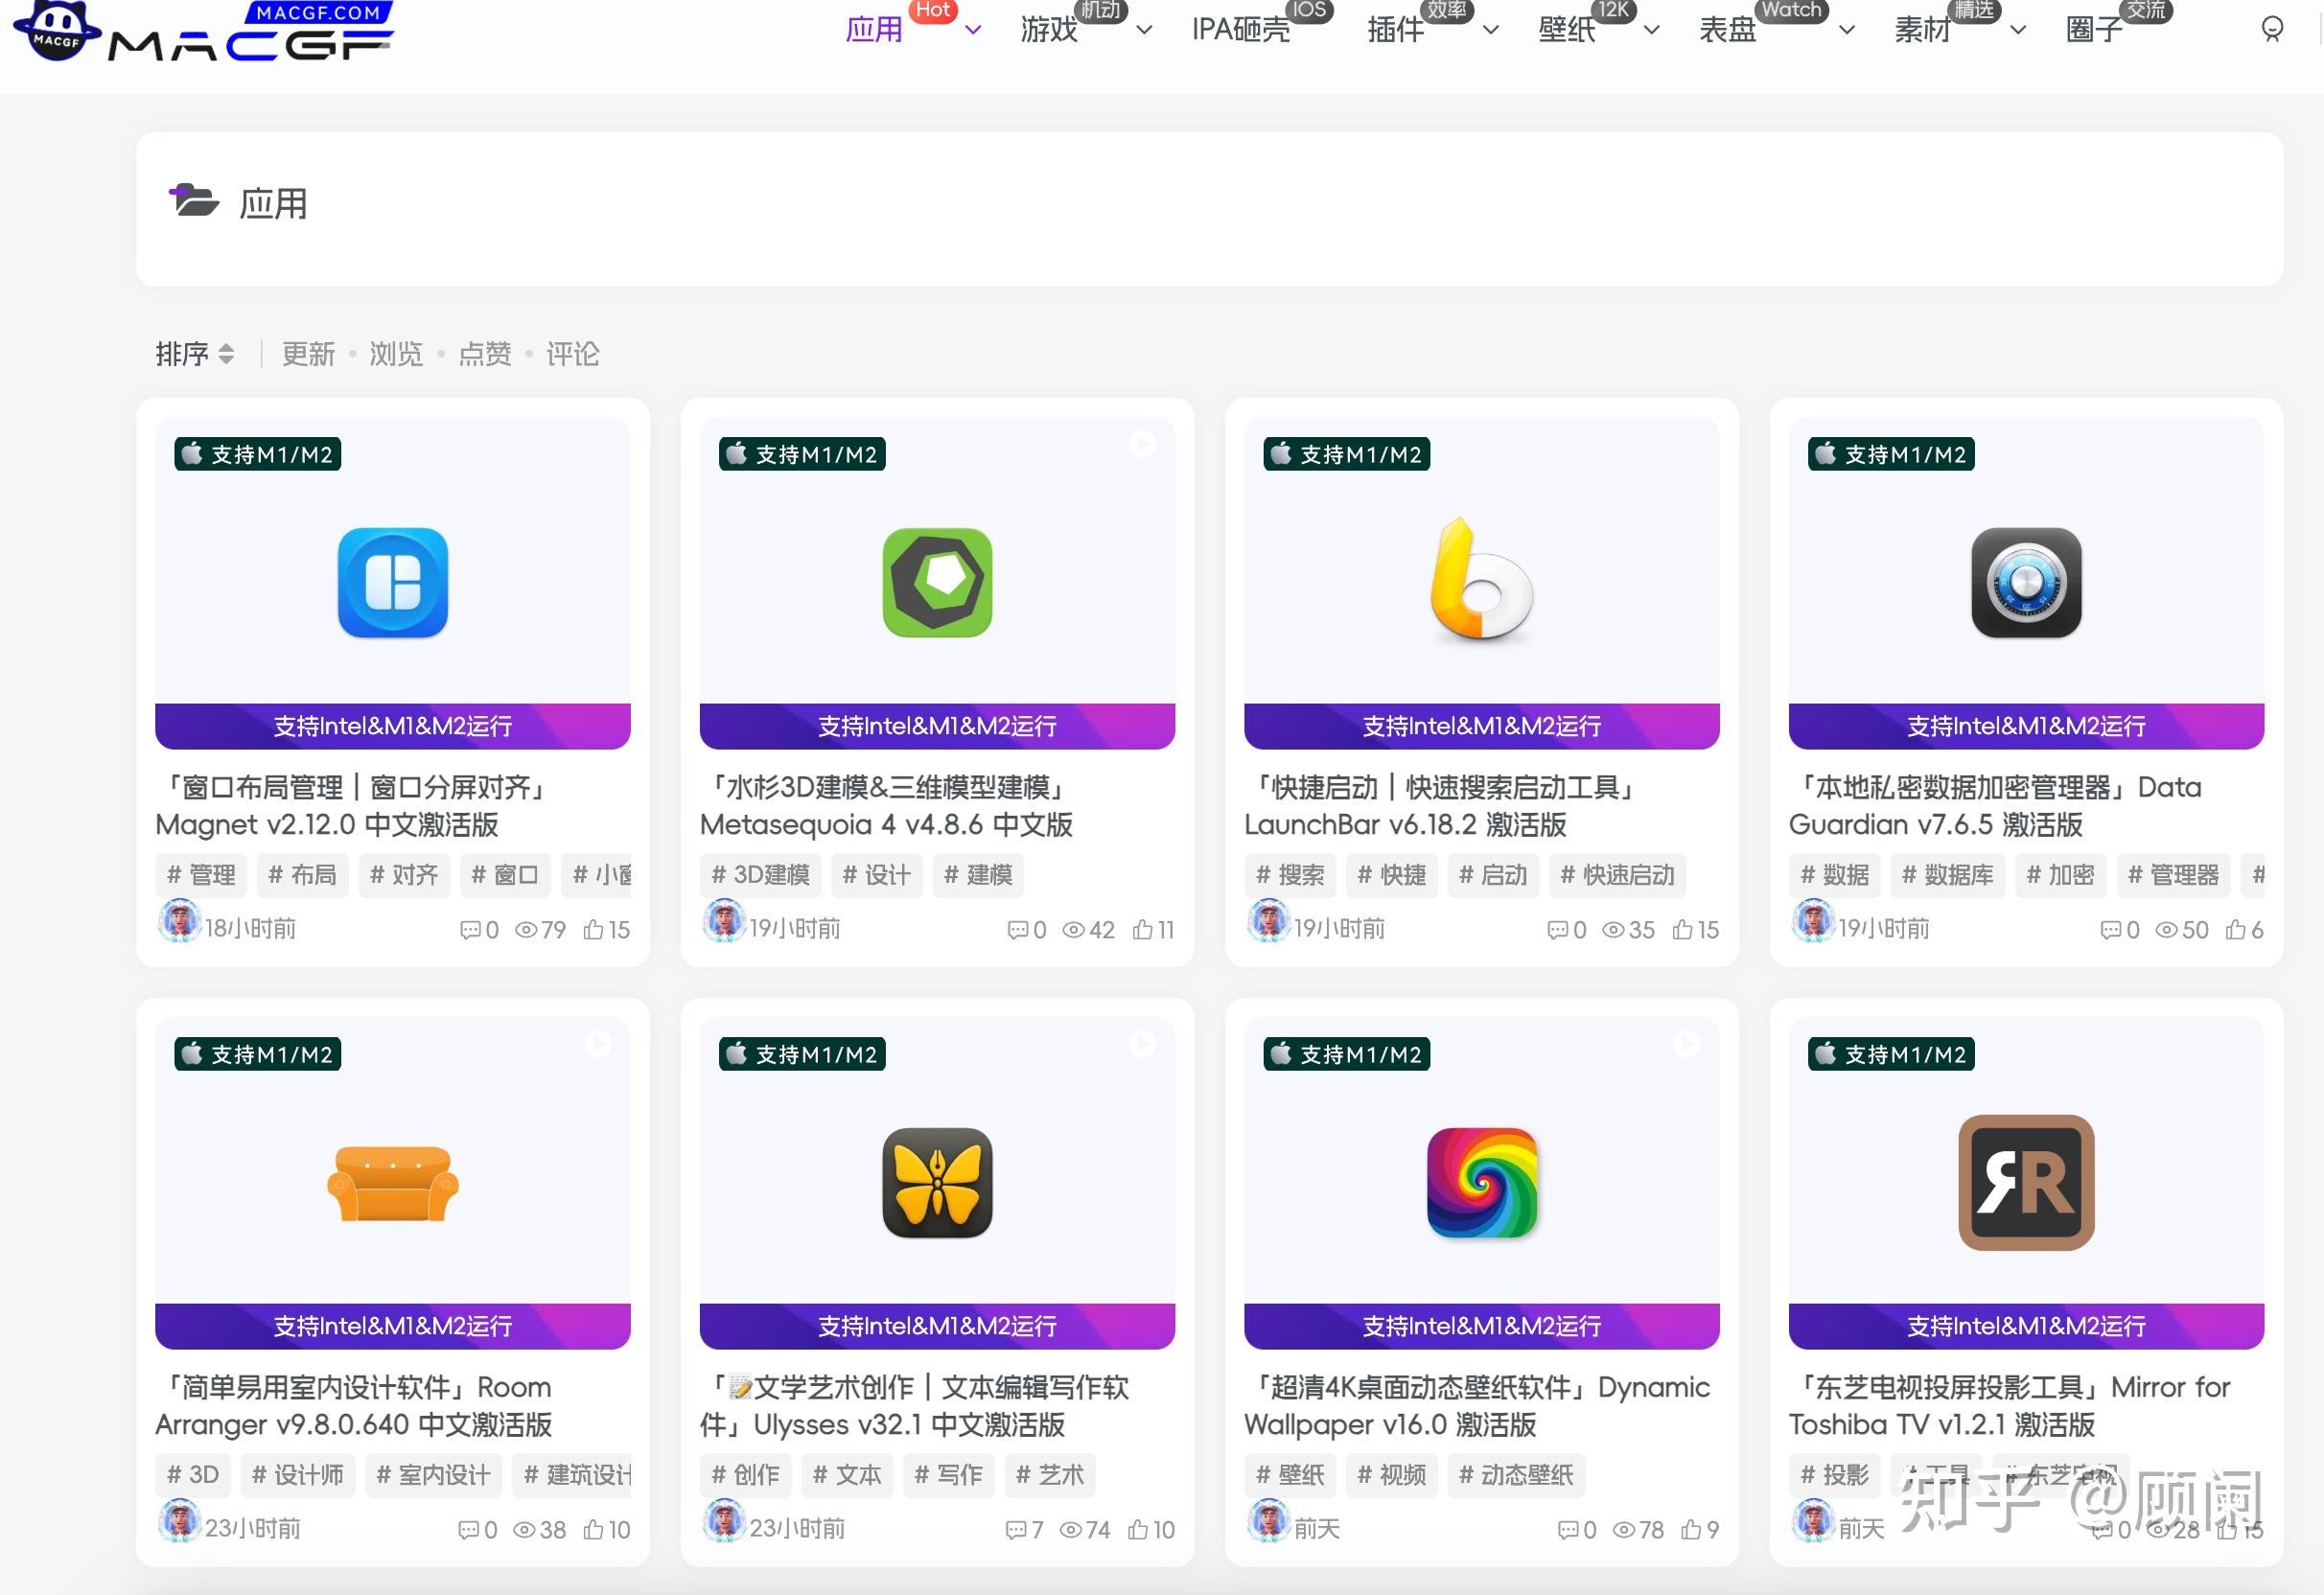Click the # 3D建模 tag
The image size is (2324, 1595).
coord(760,875)
